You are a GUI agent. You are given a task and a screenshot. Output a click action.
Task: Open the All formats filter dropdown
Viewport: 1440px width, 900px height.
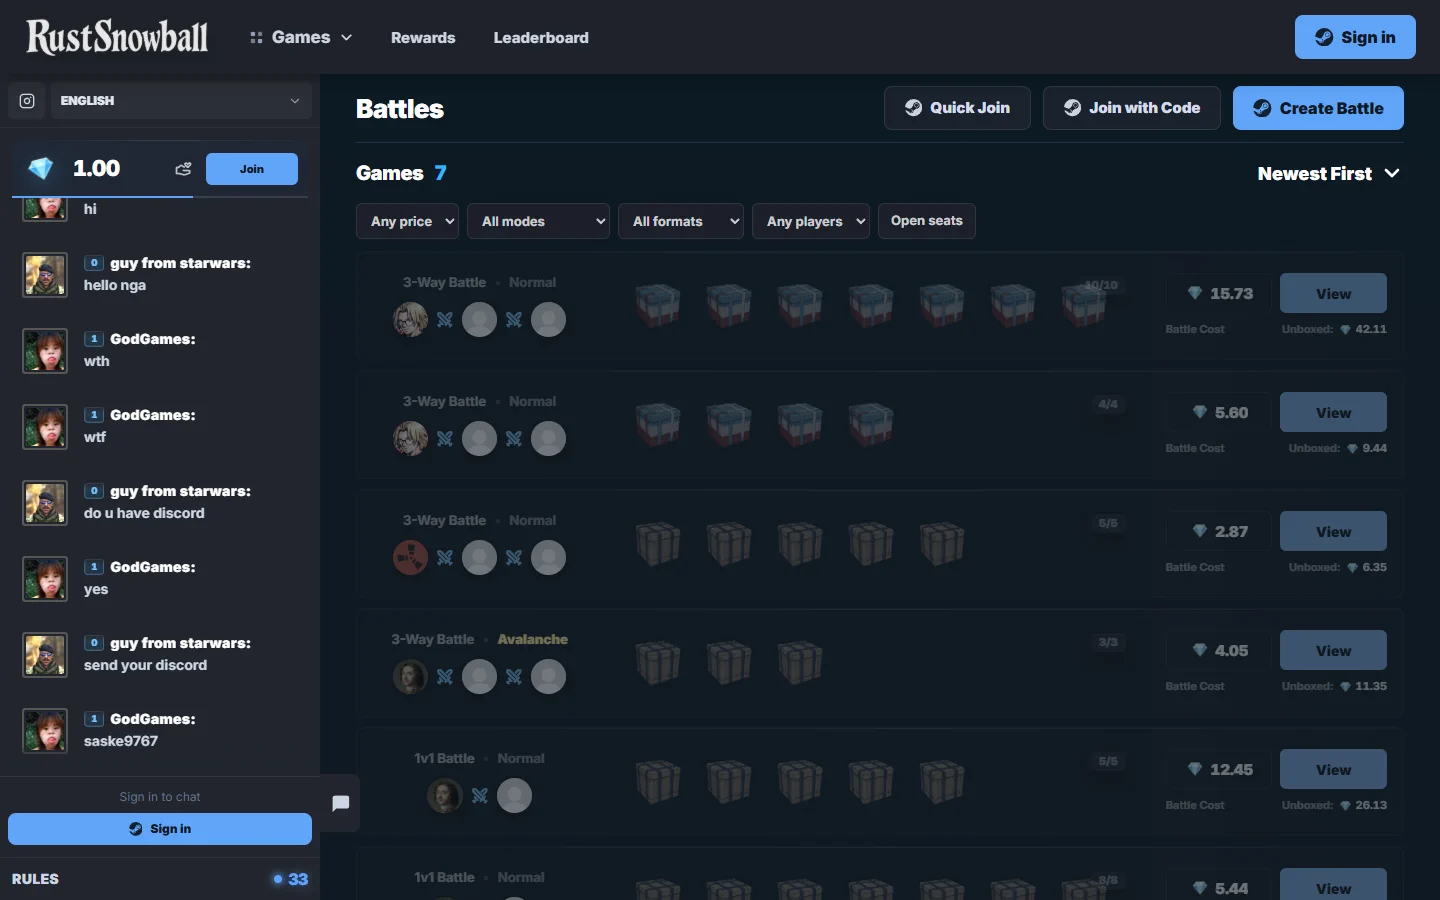pyautogui.click(x=681, y=221)
